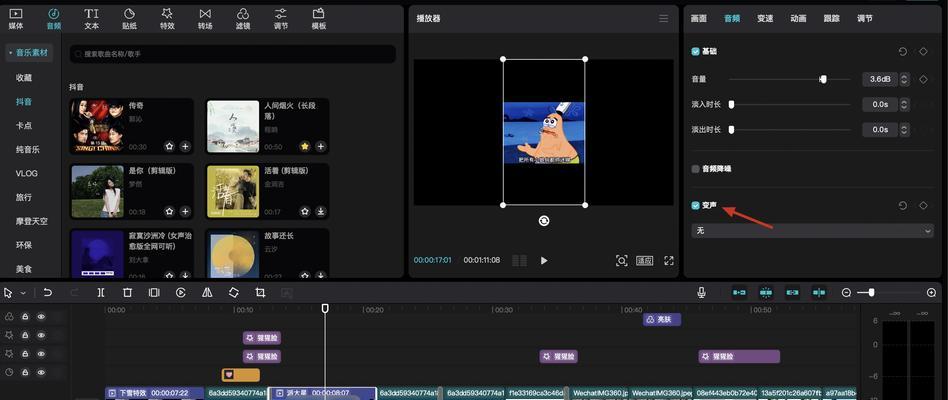Click the rotate tool in the timeline toolbar
948x400 pixels.
click(234, 292)
